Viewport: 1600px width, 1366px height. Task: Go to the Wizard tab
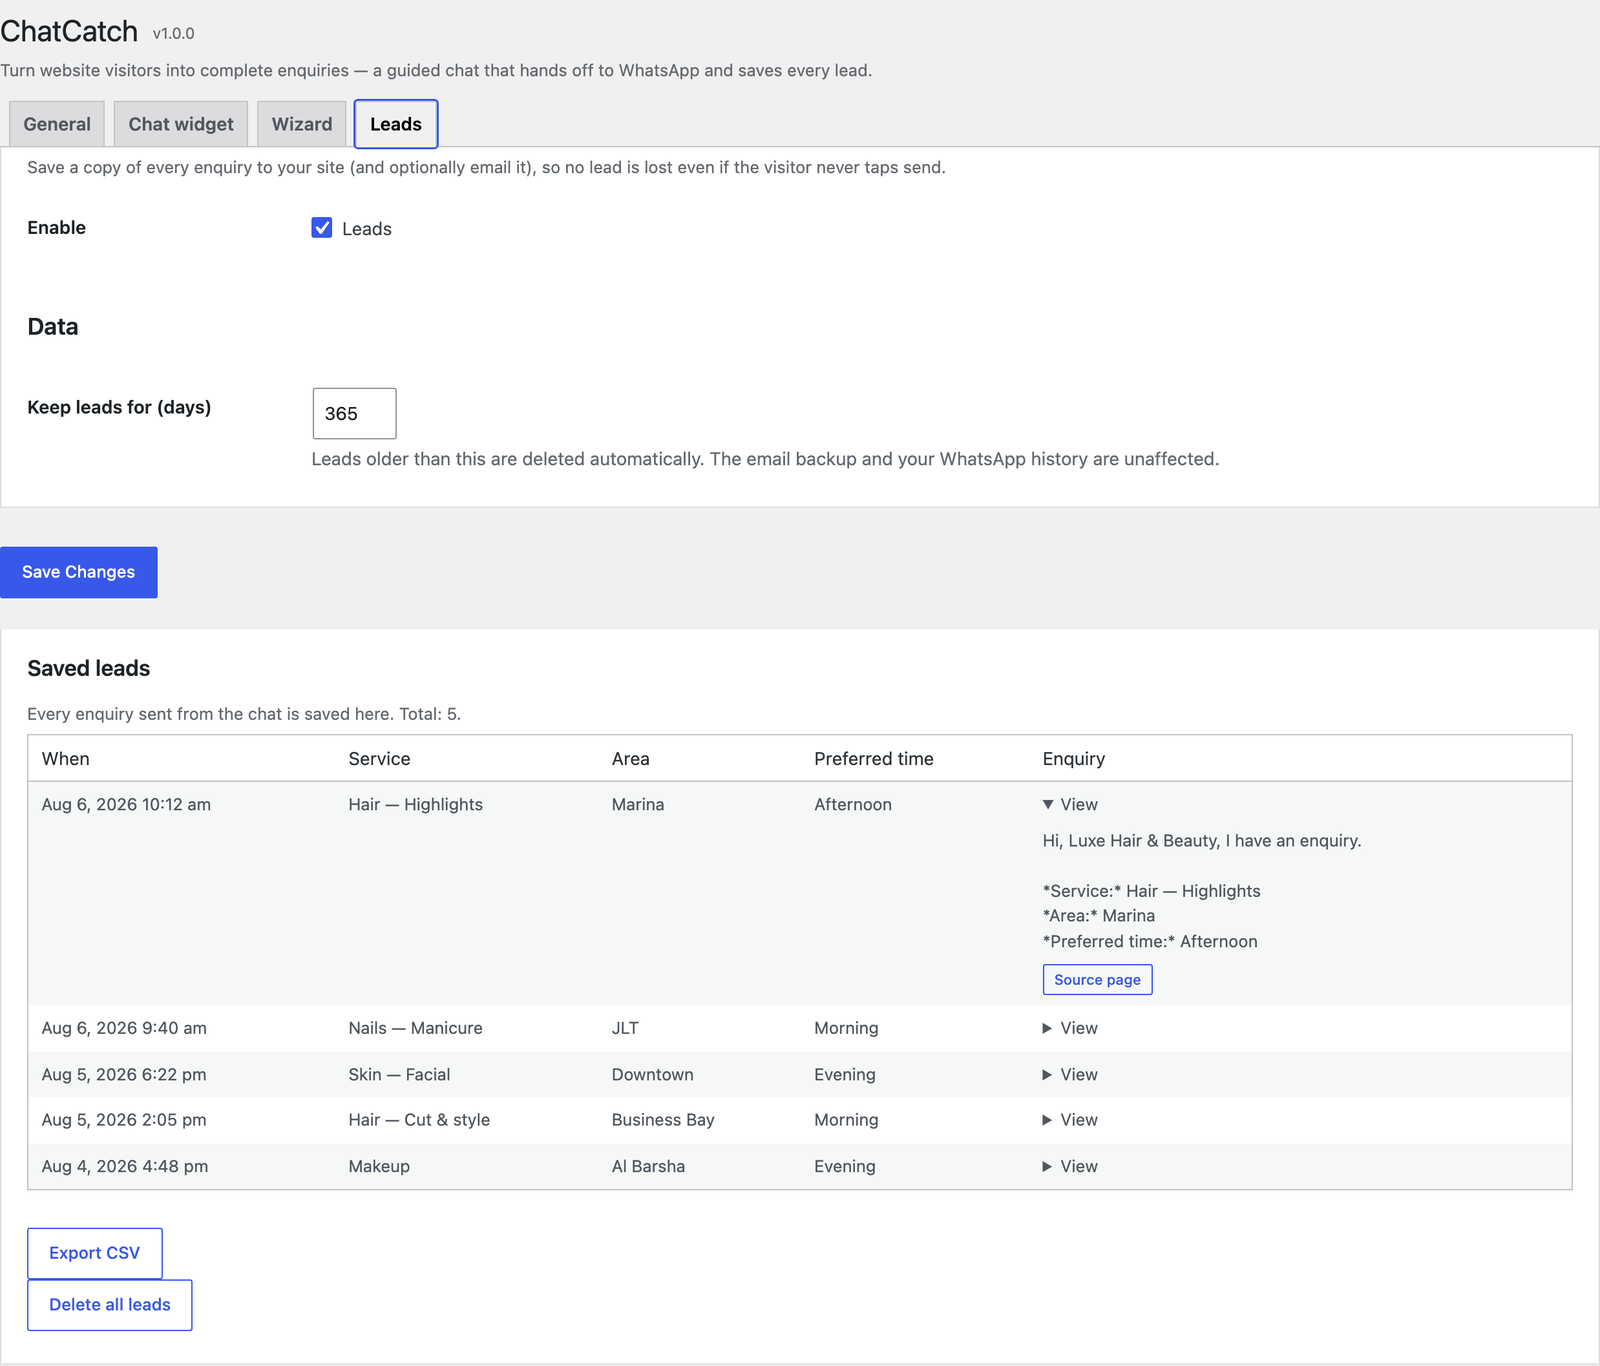click(302, 124)
